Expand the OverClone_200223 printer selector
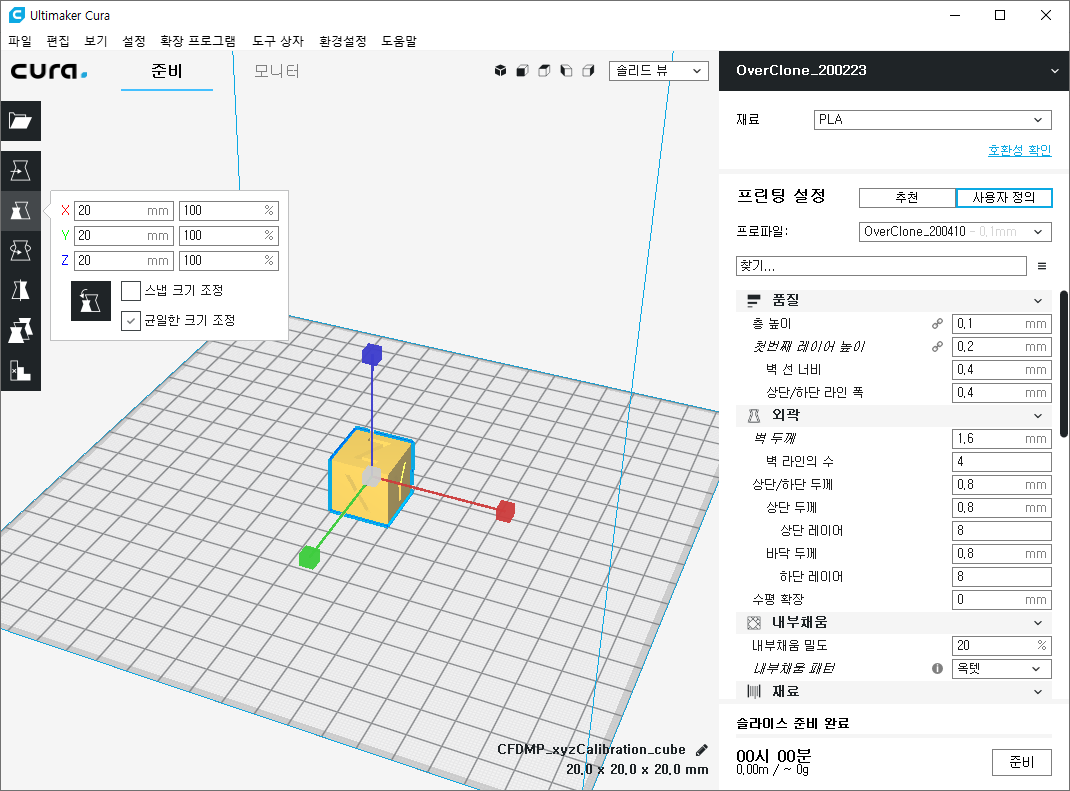Viewport: 1070px width, 791px height. tap(894, 70)
